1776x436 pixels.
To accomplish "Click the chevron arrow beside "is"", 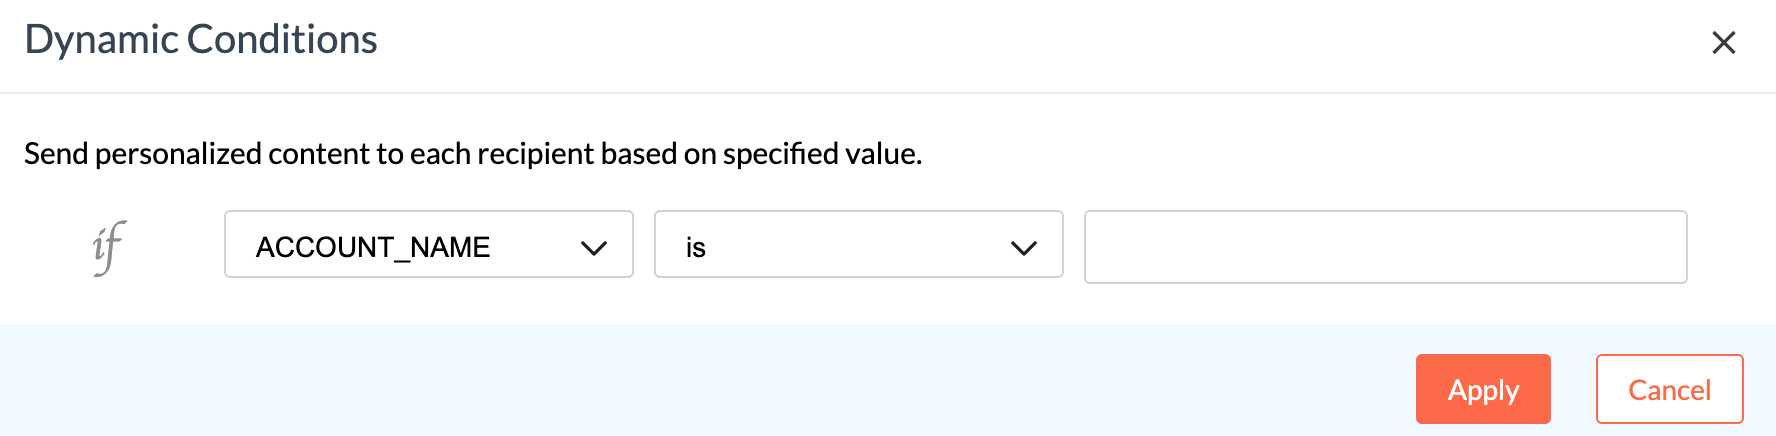I will 1023,248.
